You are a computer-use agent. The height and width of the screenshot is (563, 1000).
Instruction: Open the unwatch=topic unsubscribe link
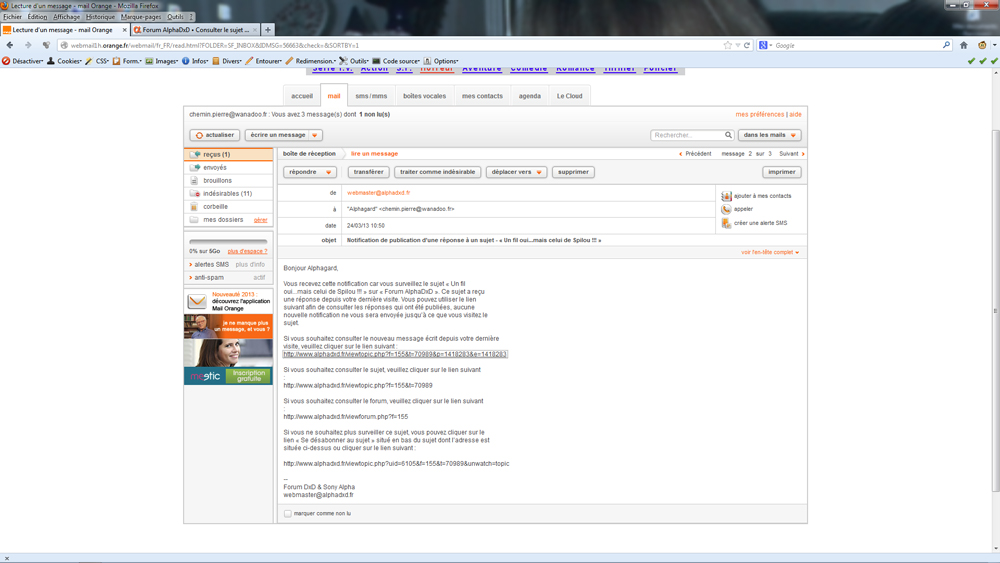pos(396,464)
